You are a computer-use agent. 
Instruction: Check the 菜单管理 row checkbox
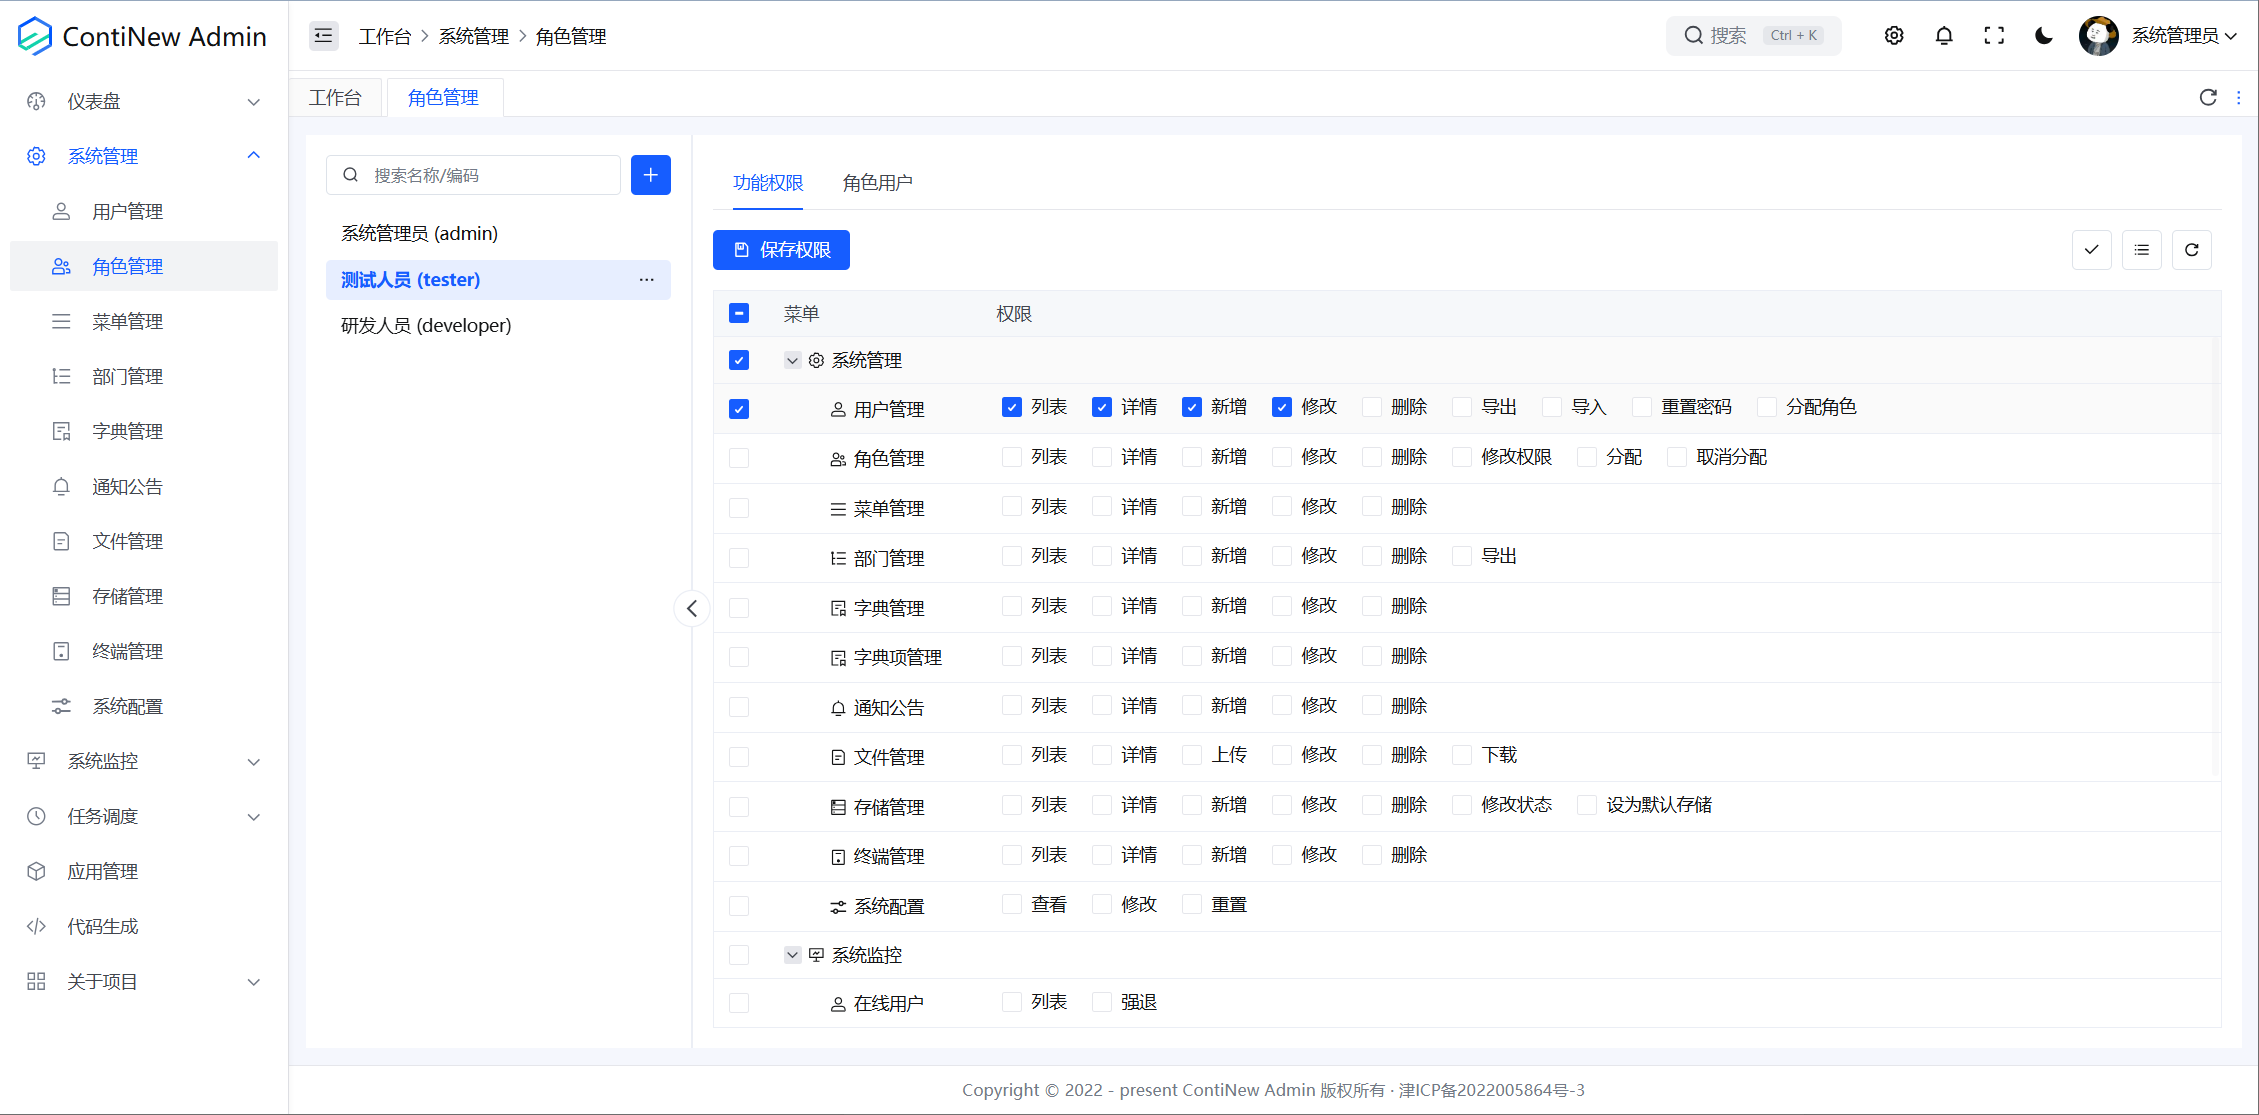[x=739, y=508]
